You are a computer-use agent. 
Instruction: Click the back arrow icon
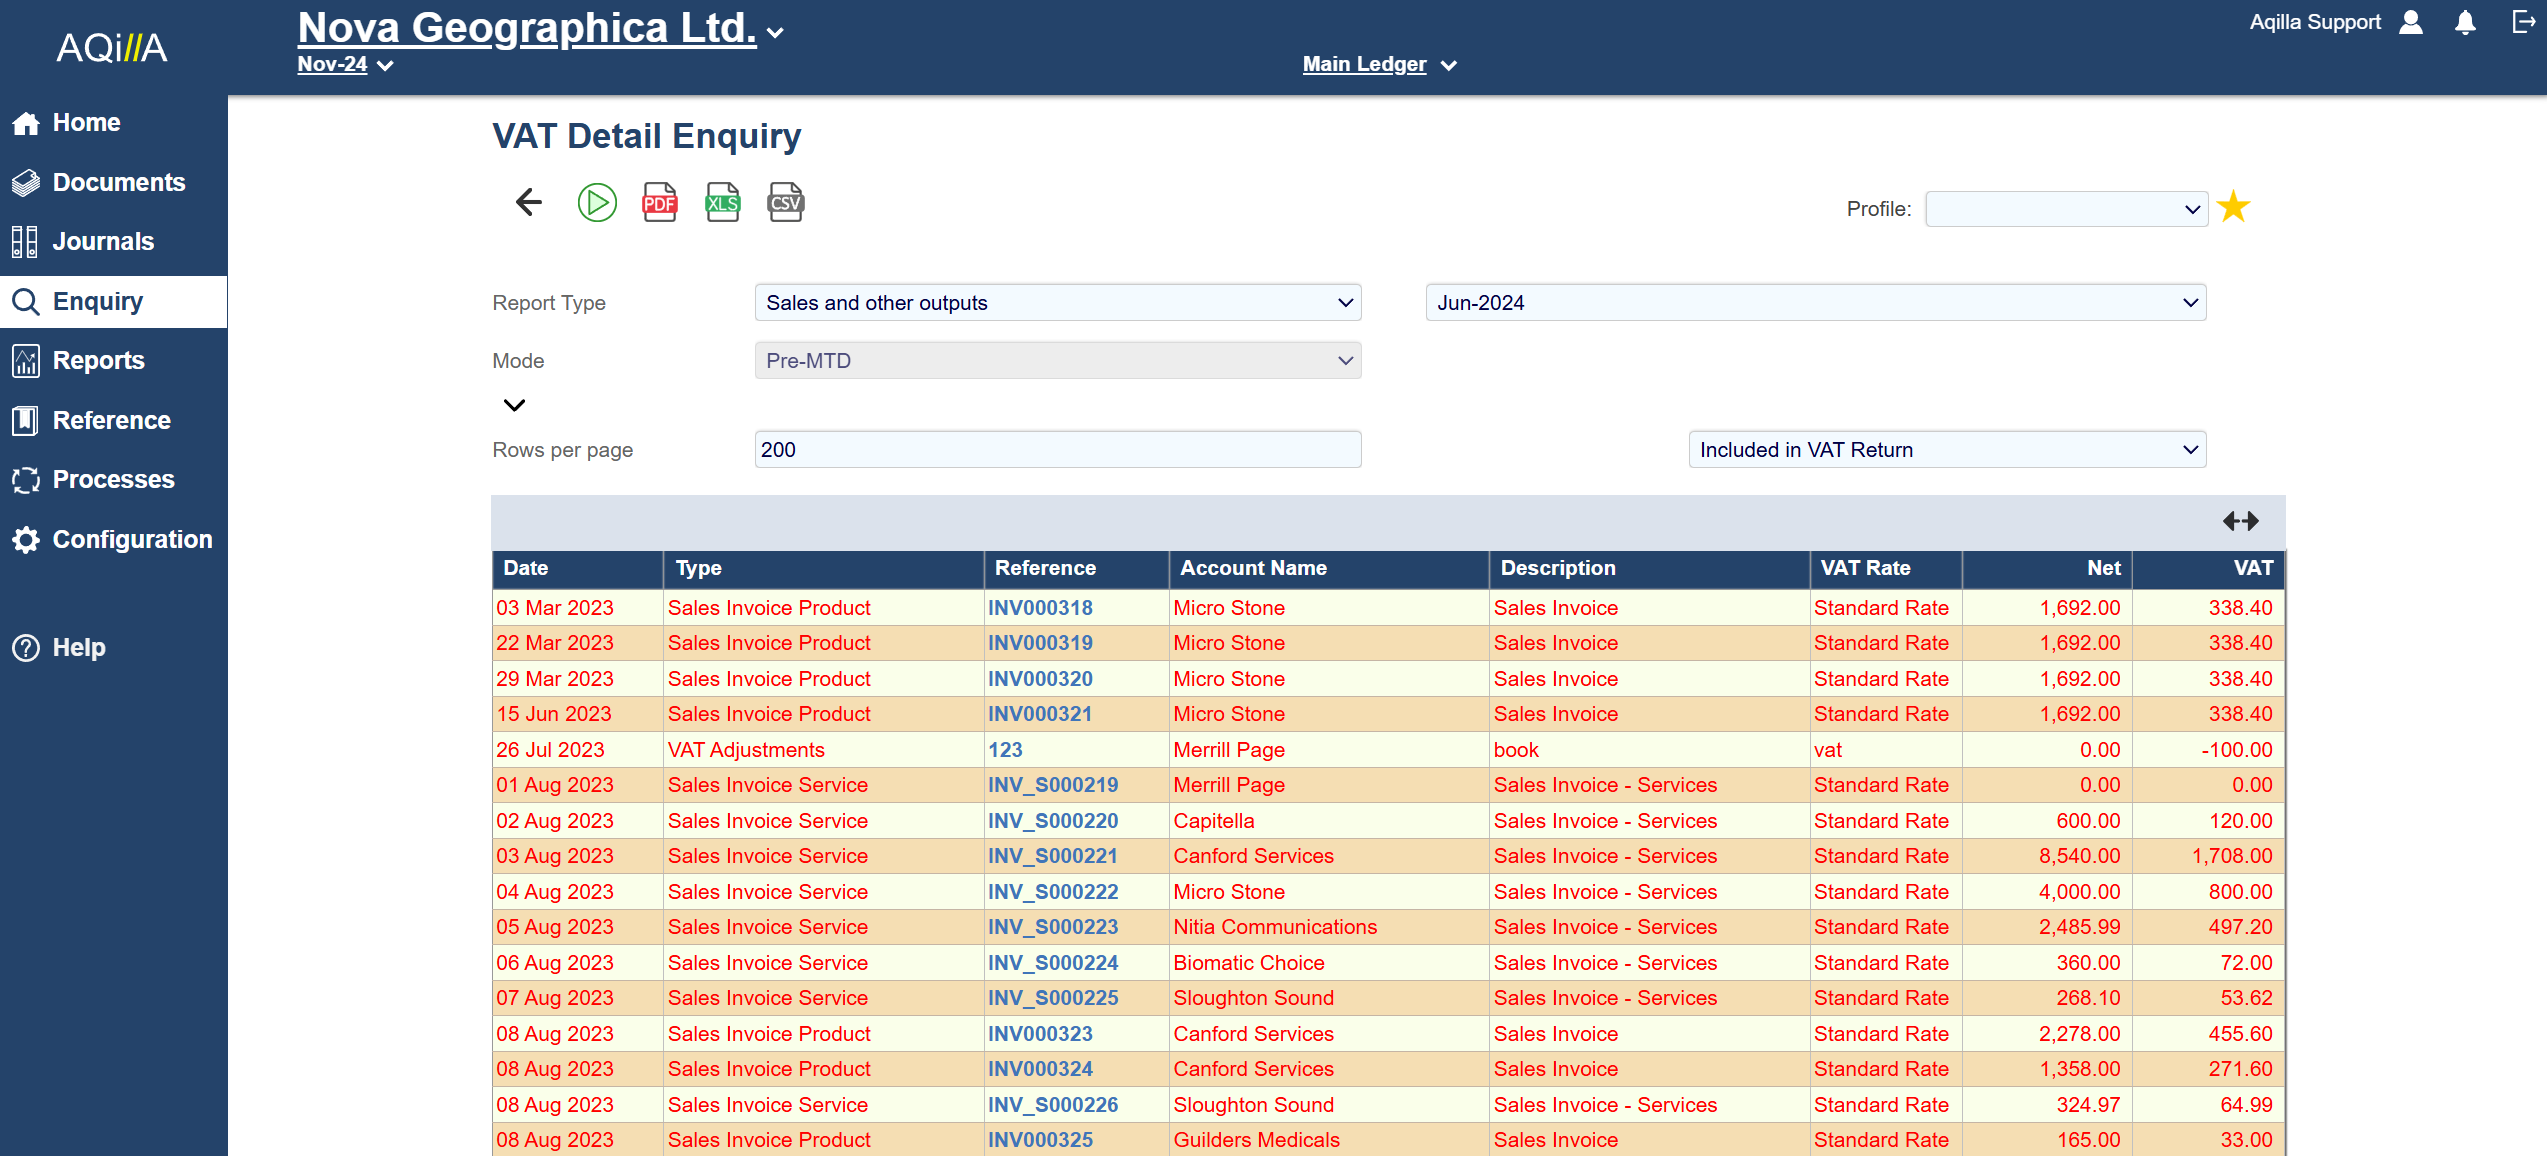coord(529,203)
